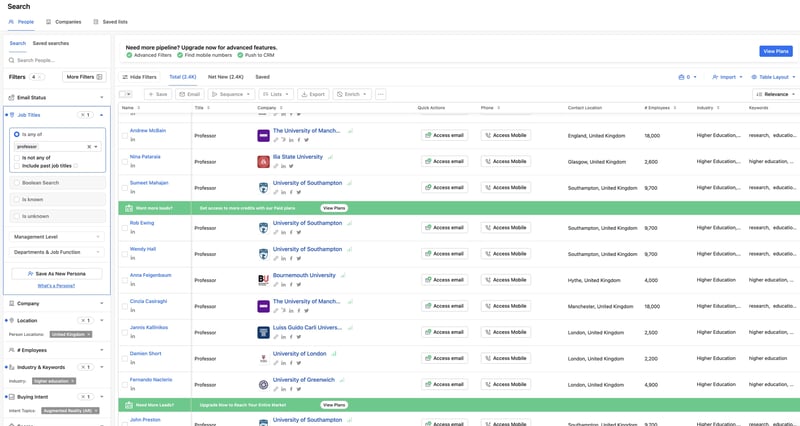800x426 pixels.
Task: Click sort icon in # Employees column header
Action: [x=674, y=108]
